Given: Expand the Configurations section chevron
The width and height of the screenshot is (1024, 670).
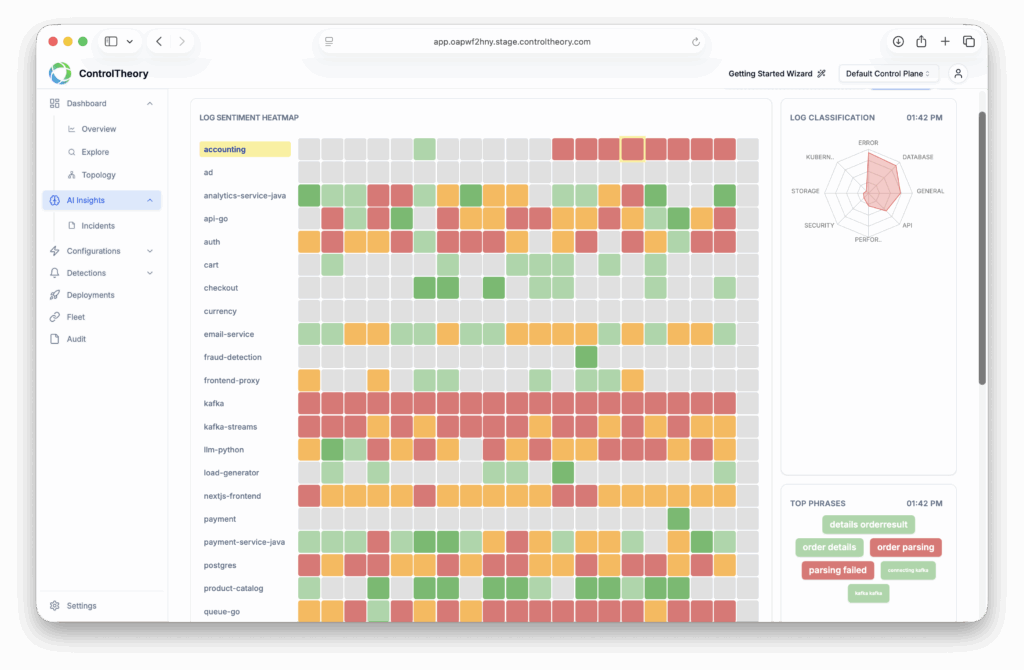Looking at the screenshot, I should 150,251.
